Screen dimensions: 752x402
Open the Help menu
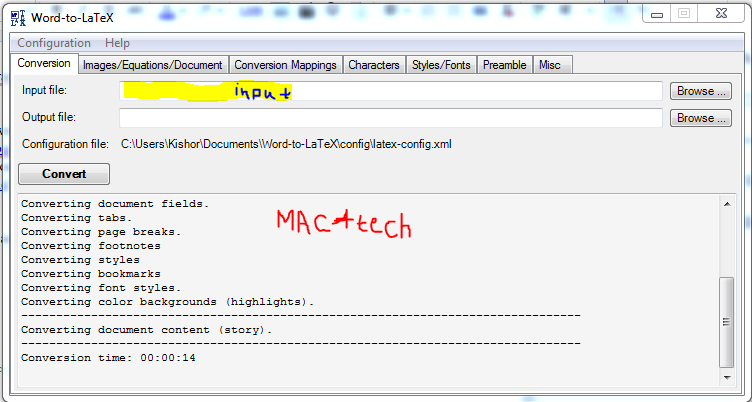point(117,43)
